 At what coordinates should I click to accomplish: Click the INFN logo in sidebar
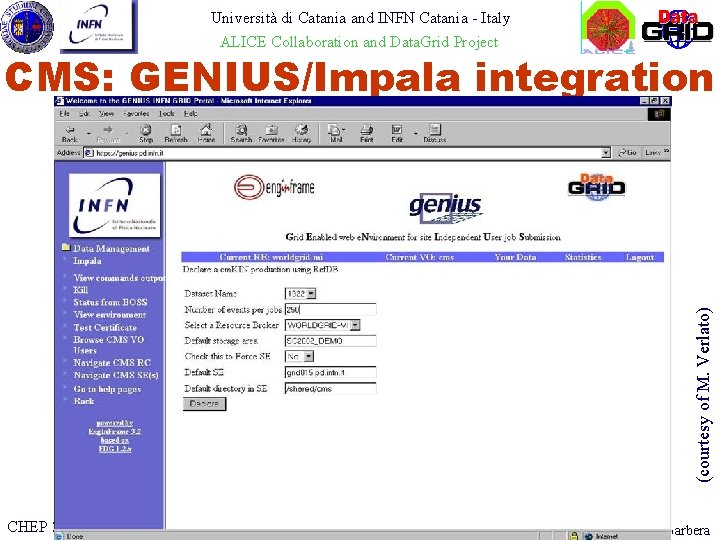(114, 205)
